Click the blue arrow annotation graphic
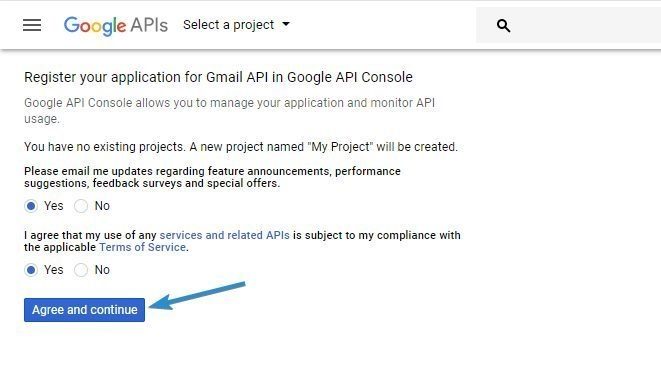Image resolution: width=661 pixels, height=371 pixels. pos(197,296)
